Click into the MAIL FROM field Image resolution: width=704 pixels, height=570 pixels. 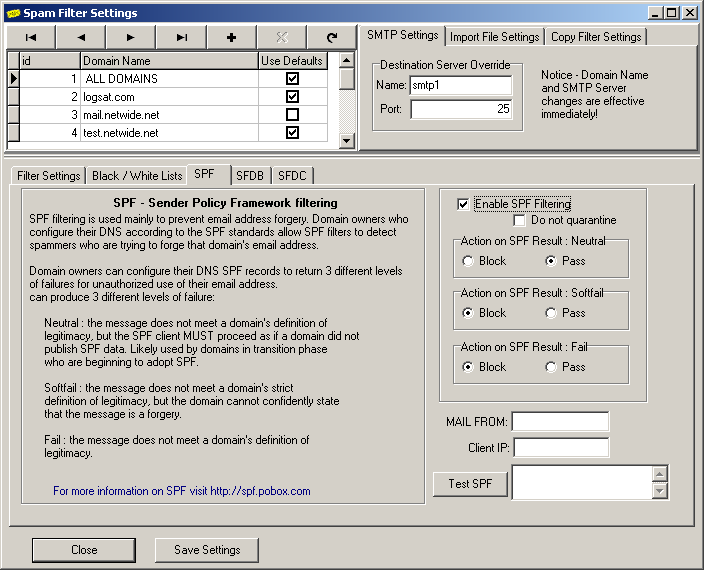(560, 422)
